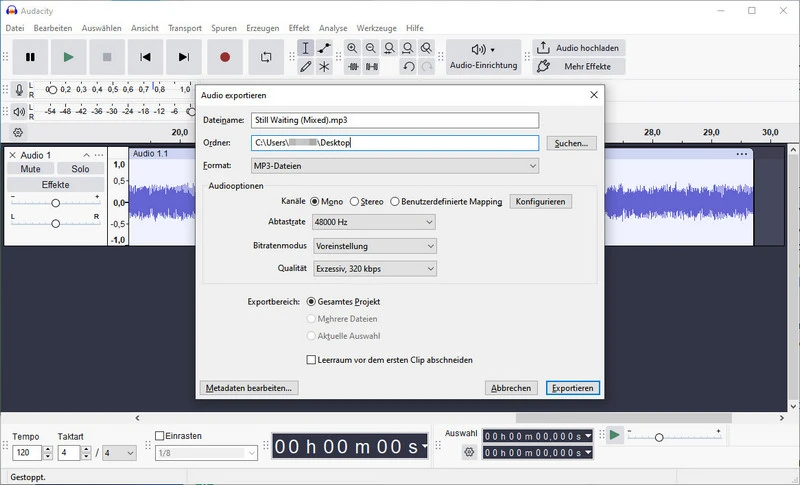Click the recording meter microphone icon
Screen dimensions: 800x485
point(19,90)
